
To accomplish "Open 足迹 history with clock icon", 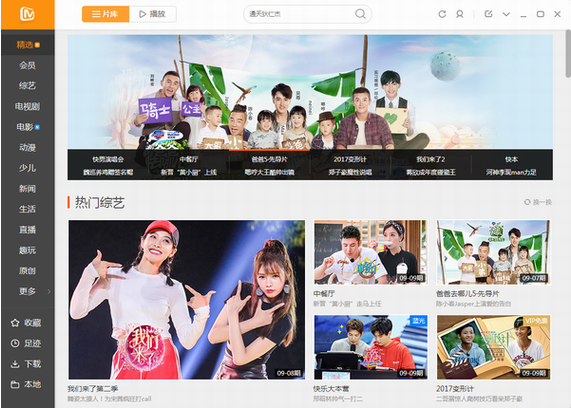I will 25,343.
